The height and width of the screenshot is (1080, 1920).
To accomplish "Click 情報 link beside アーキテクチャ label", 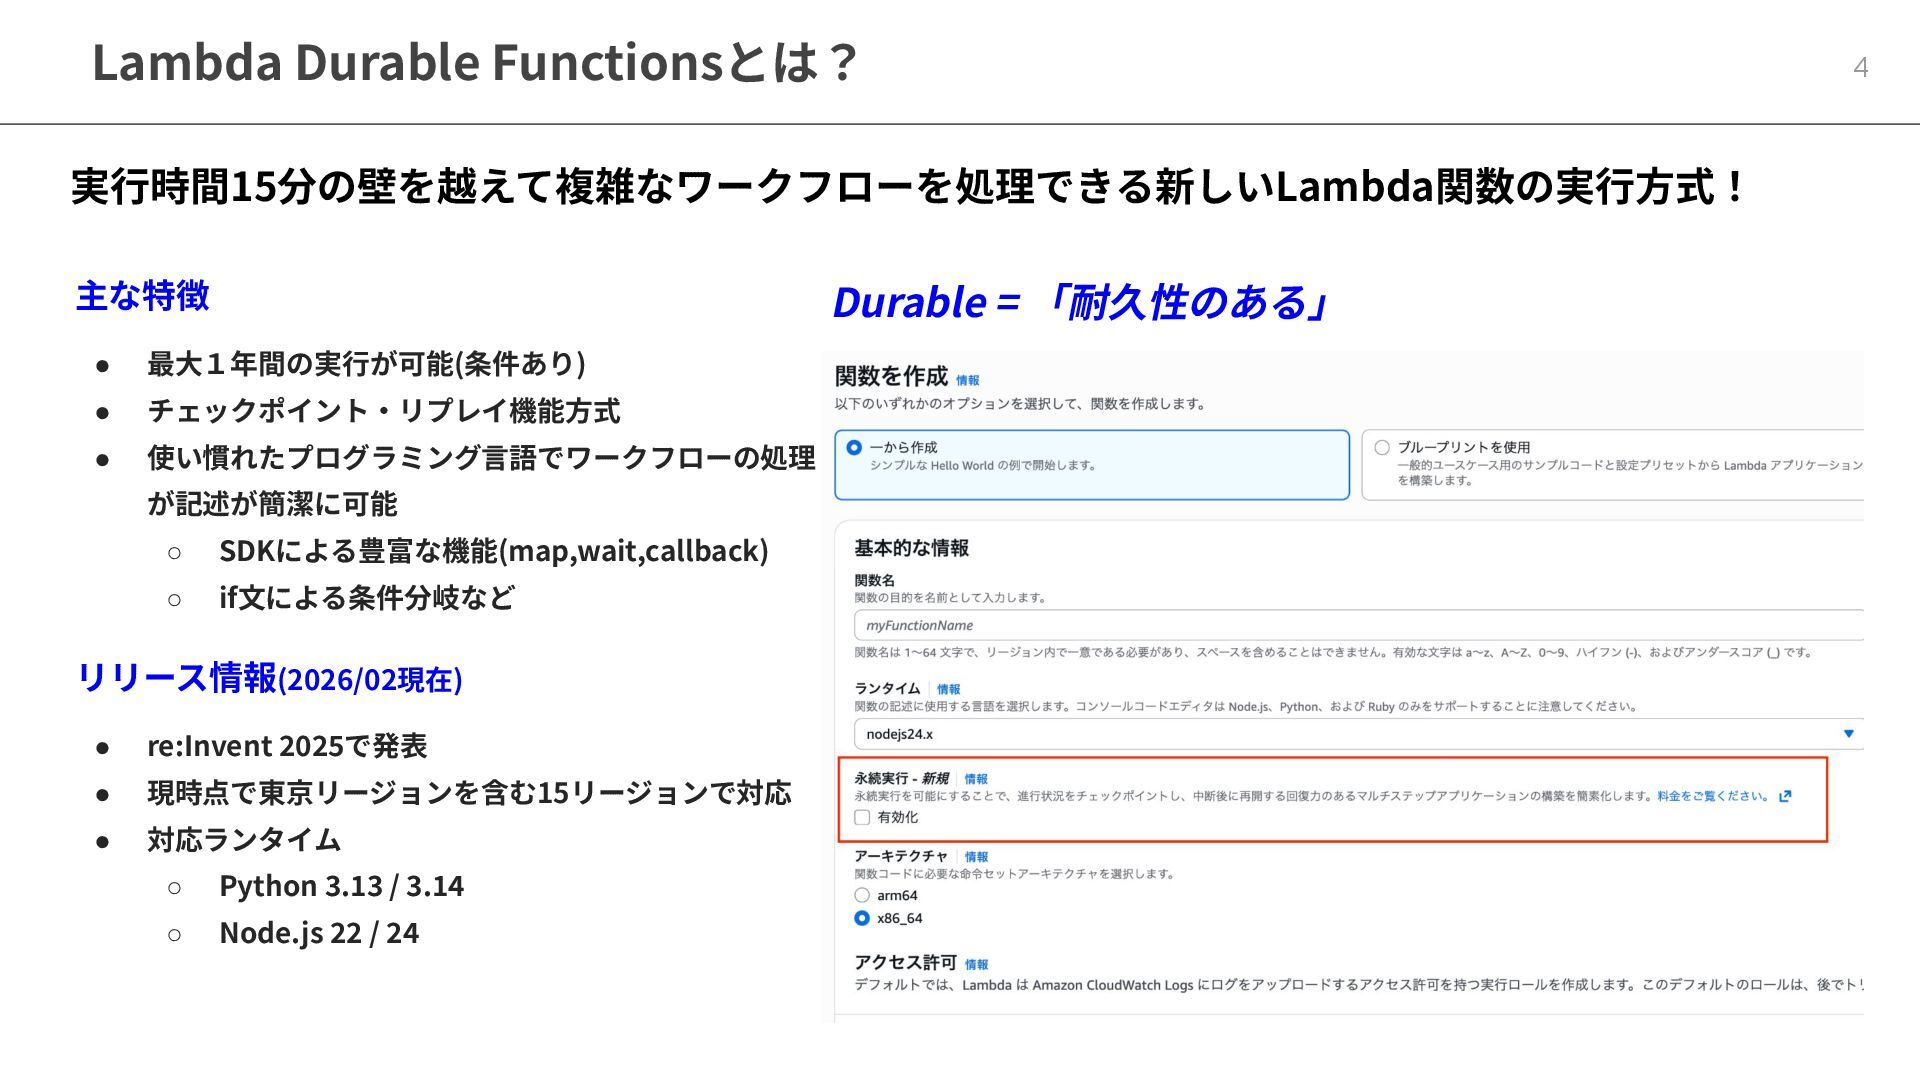I will [x=976, y=857].
